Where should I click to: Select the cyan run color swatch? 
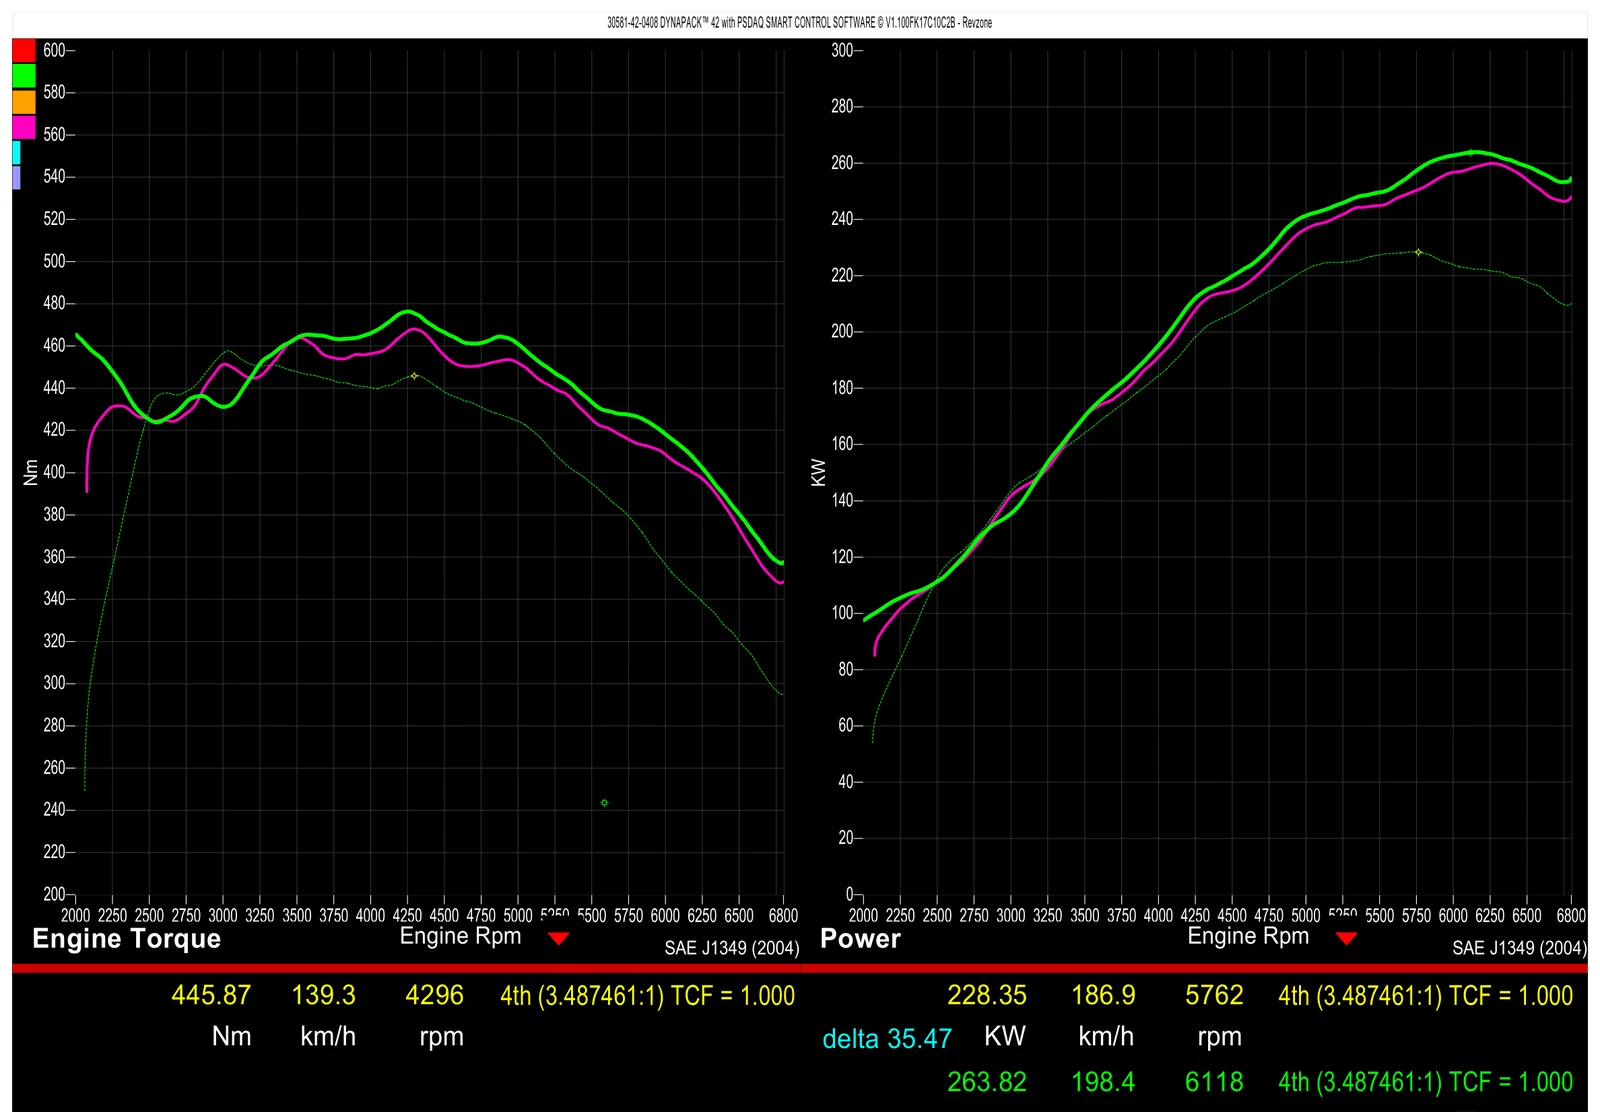click(17, 152)
